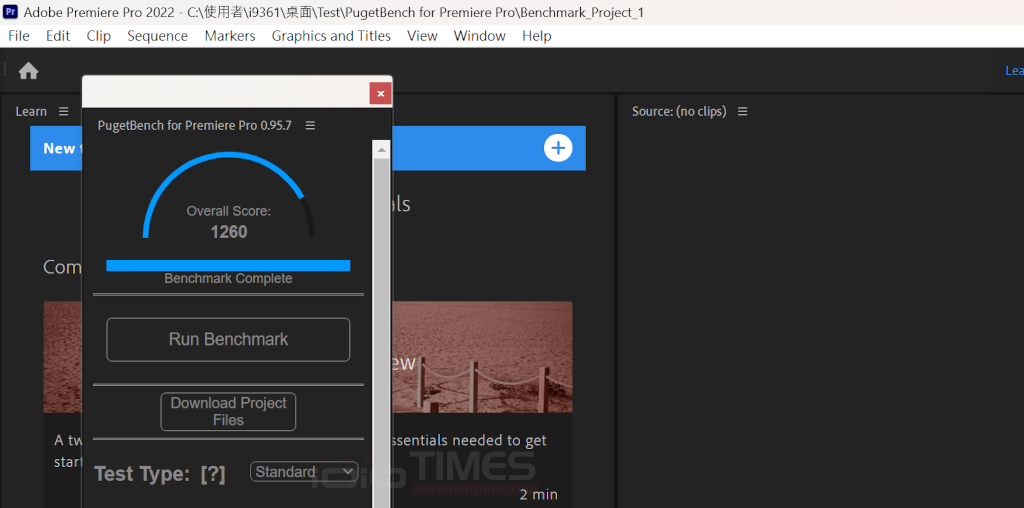Click Download Project Files button
1024x508 pixels.
pos(229,411)
